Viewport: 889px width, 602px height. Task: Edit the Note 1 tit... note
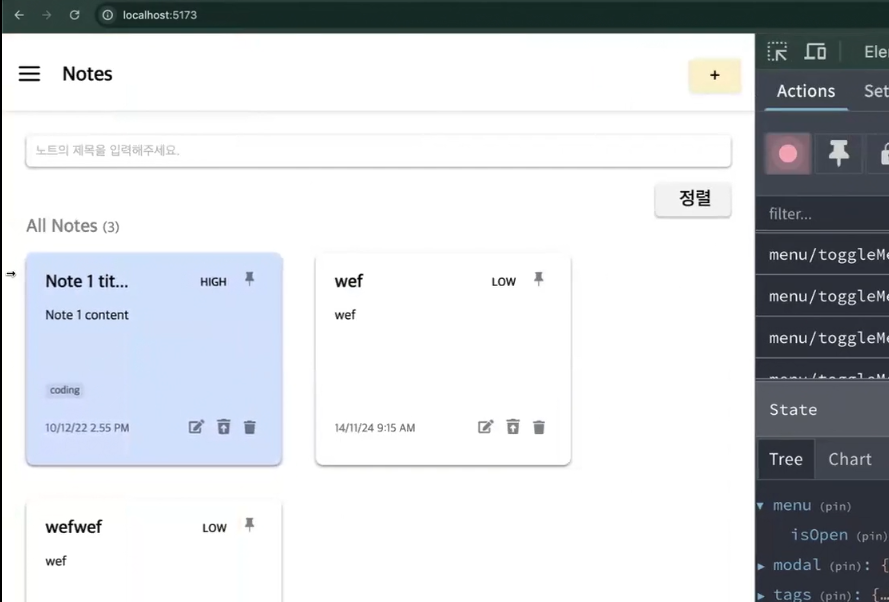[x=196, y=427]
